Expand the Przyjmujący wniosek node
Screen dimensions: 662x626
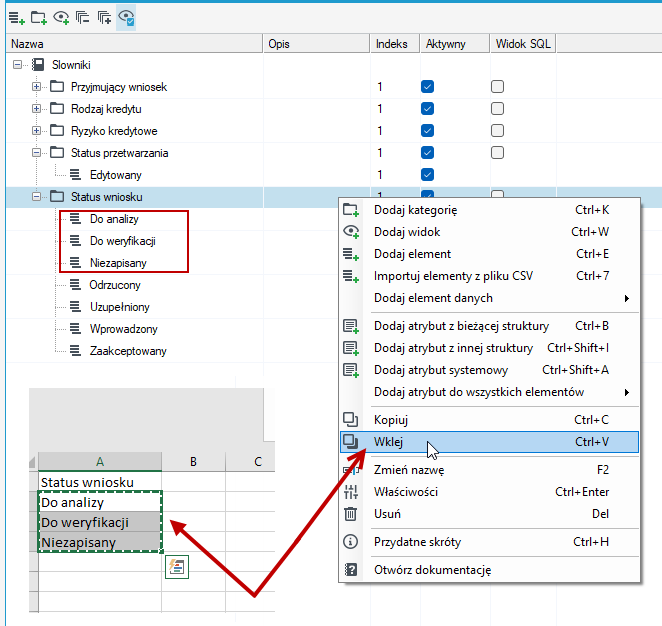tap(36, 87)
